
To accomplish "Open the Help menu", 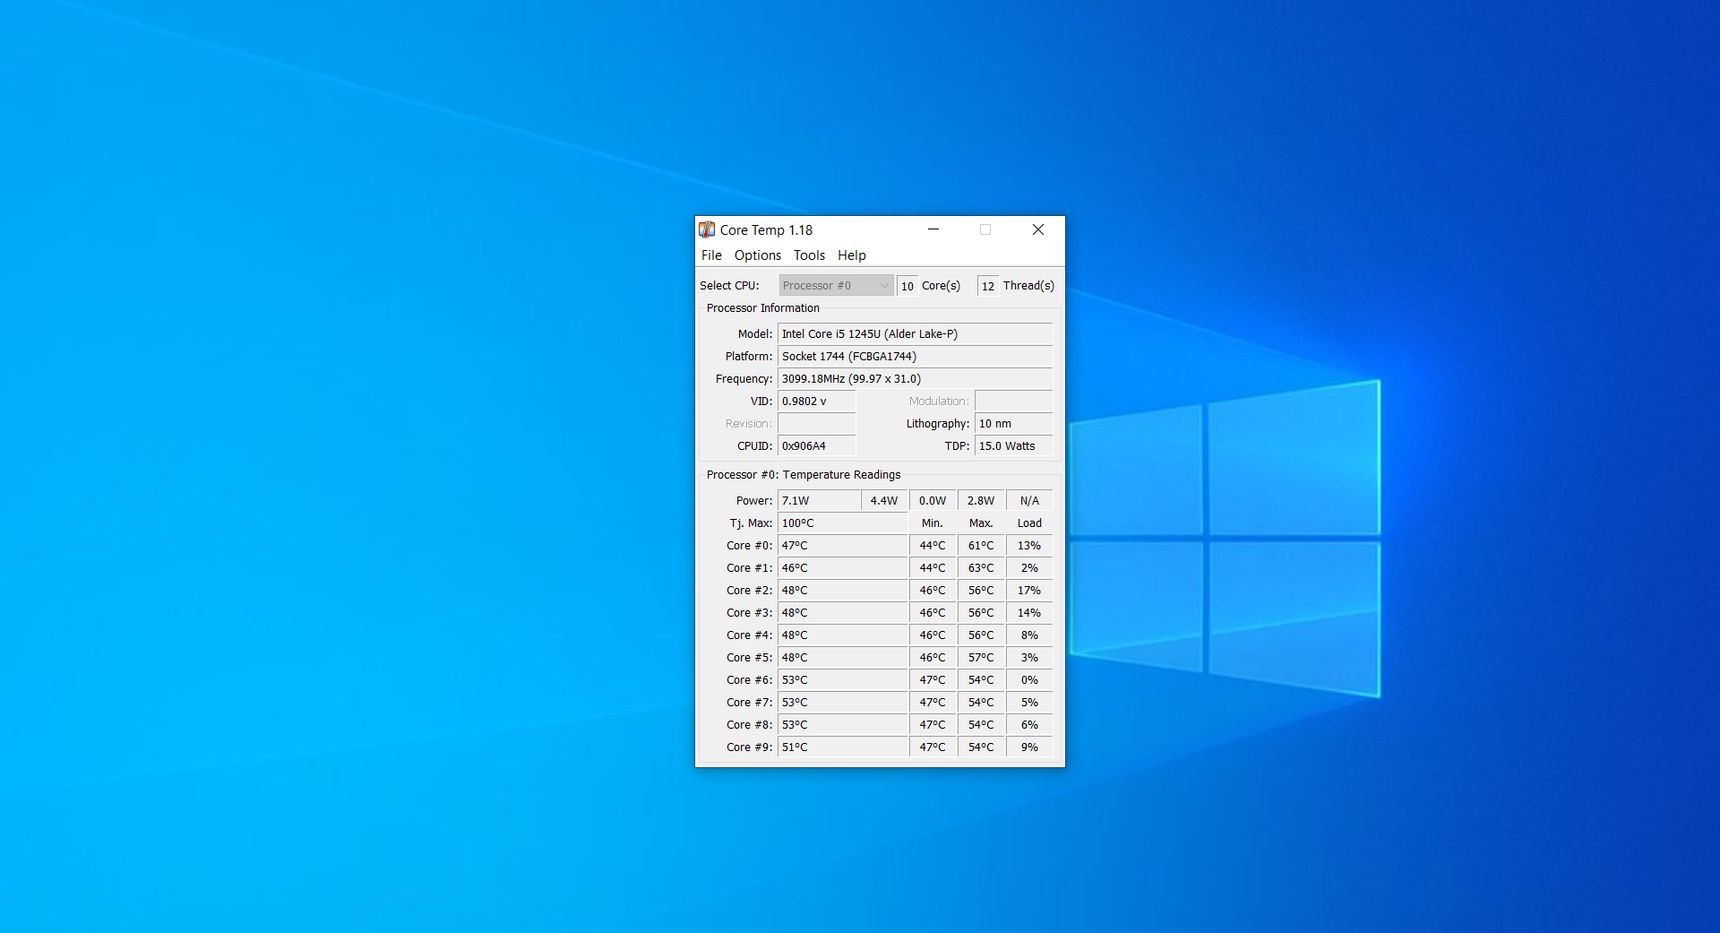I will tap(851, 256).
